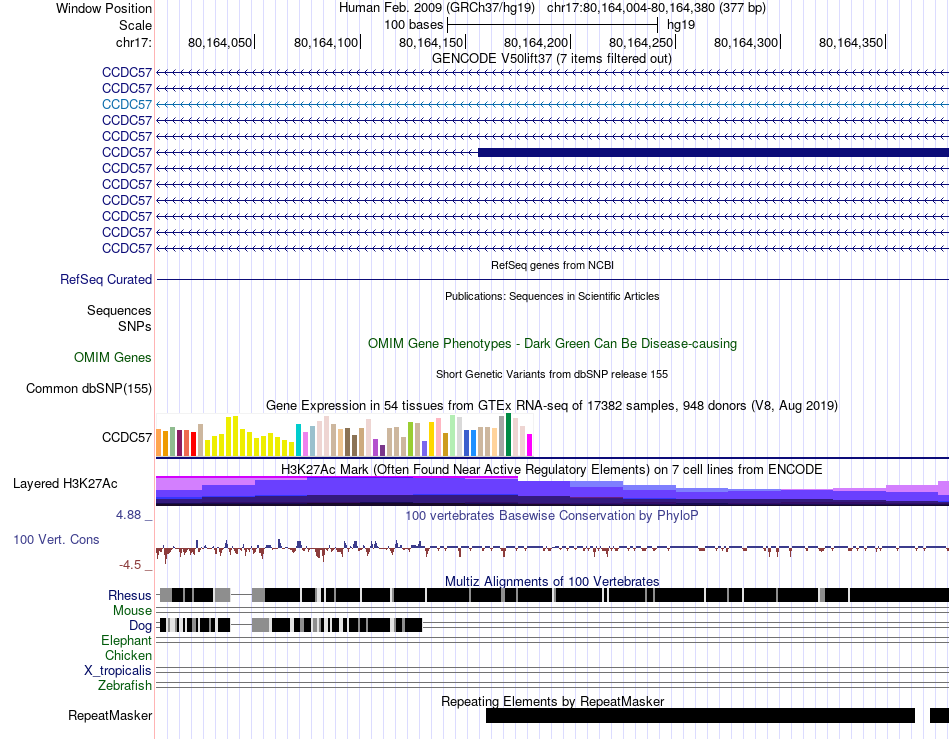Click the Common dbSNP(155) track label
The width and height of the screenshot is (950, 739).
89,388
